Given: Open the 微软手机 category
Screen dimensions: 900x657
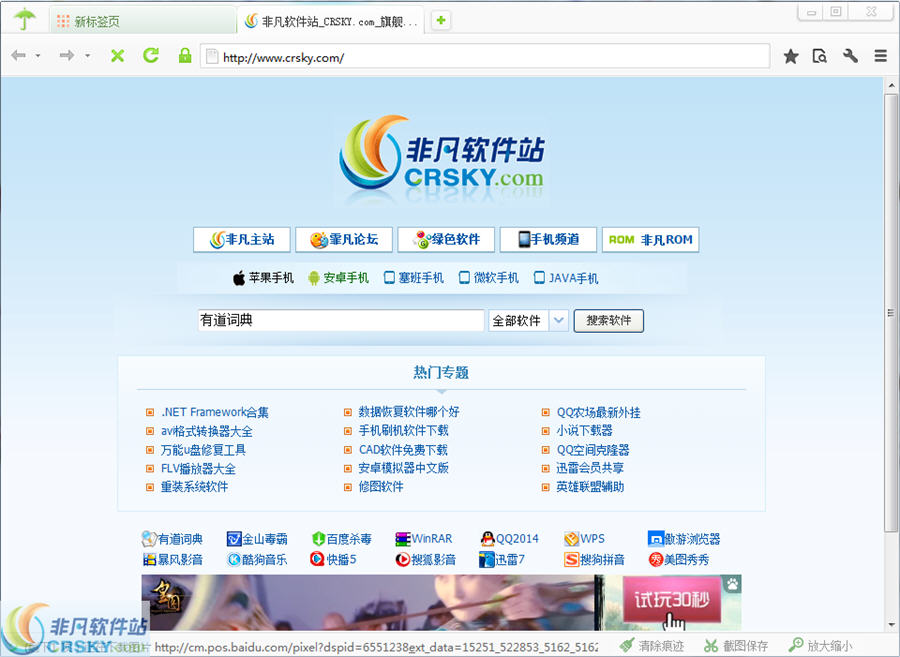Looking at the screenshot, I should [488, 278].
